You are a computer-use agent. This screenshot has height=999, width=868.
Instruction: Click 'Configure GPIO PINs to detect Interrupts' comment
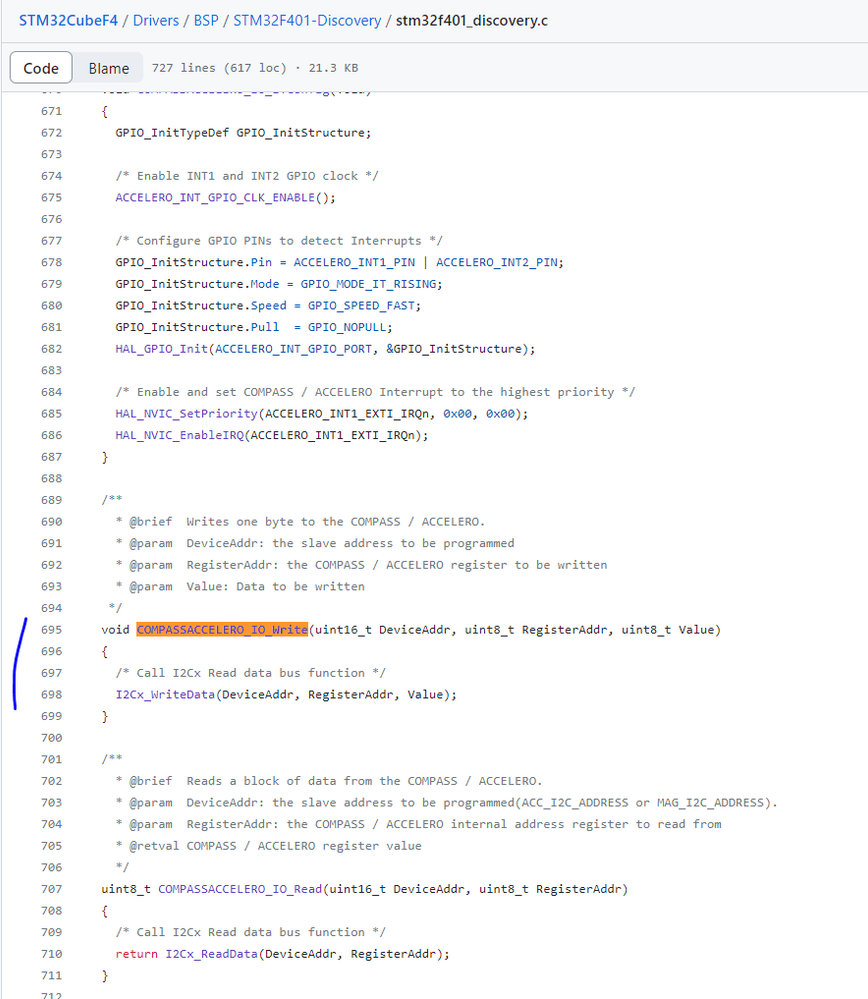[x=279, y=241]
